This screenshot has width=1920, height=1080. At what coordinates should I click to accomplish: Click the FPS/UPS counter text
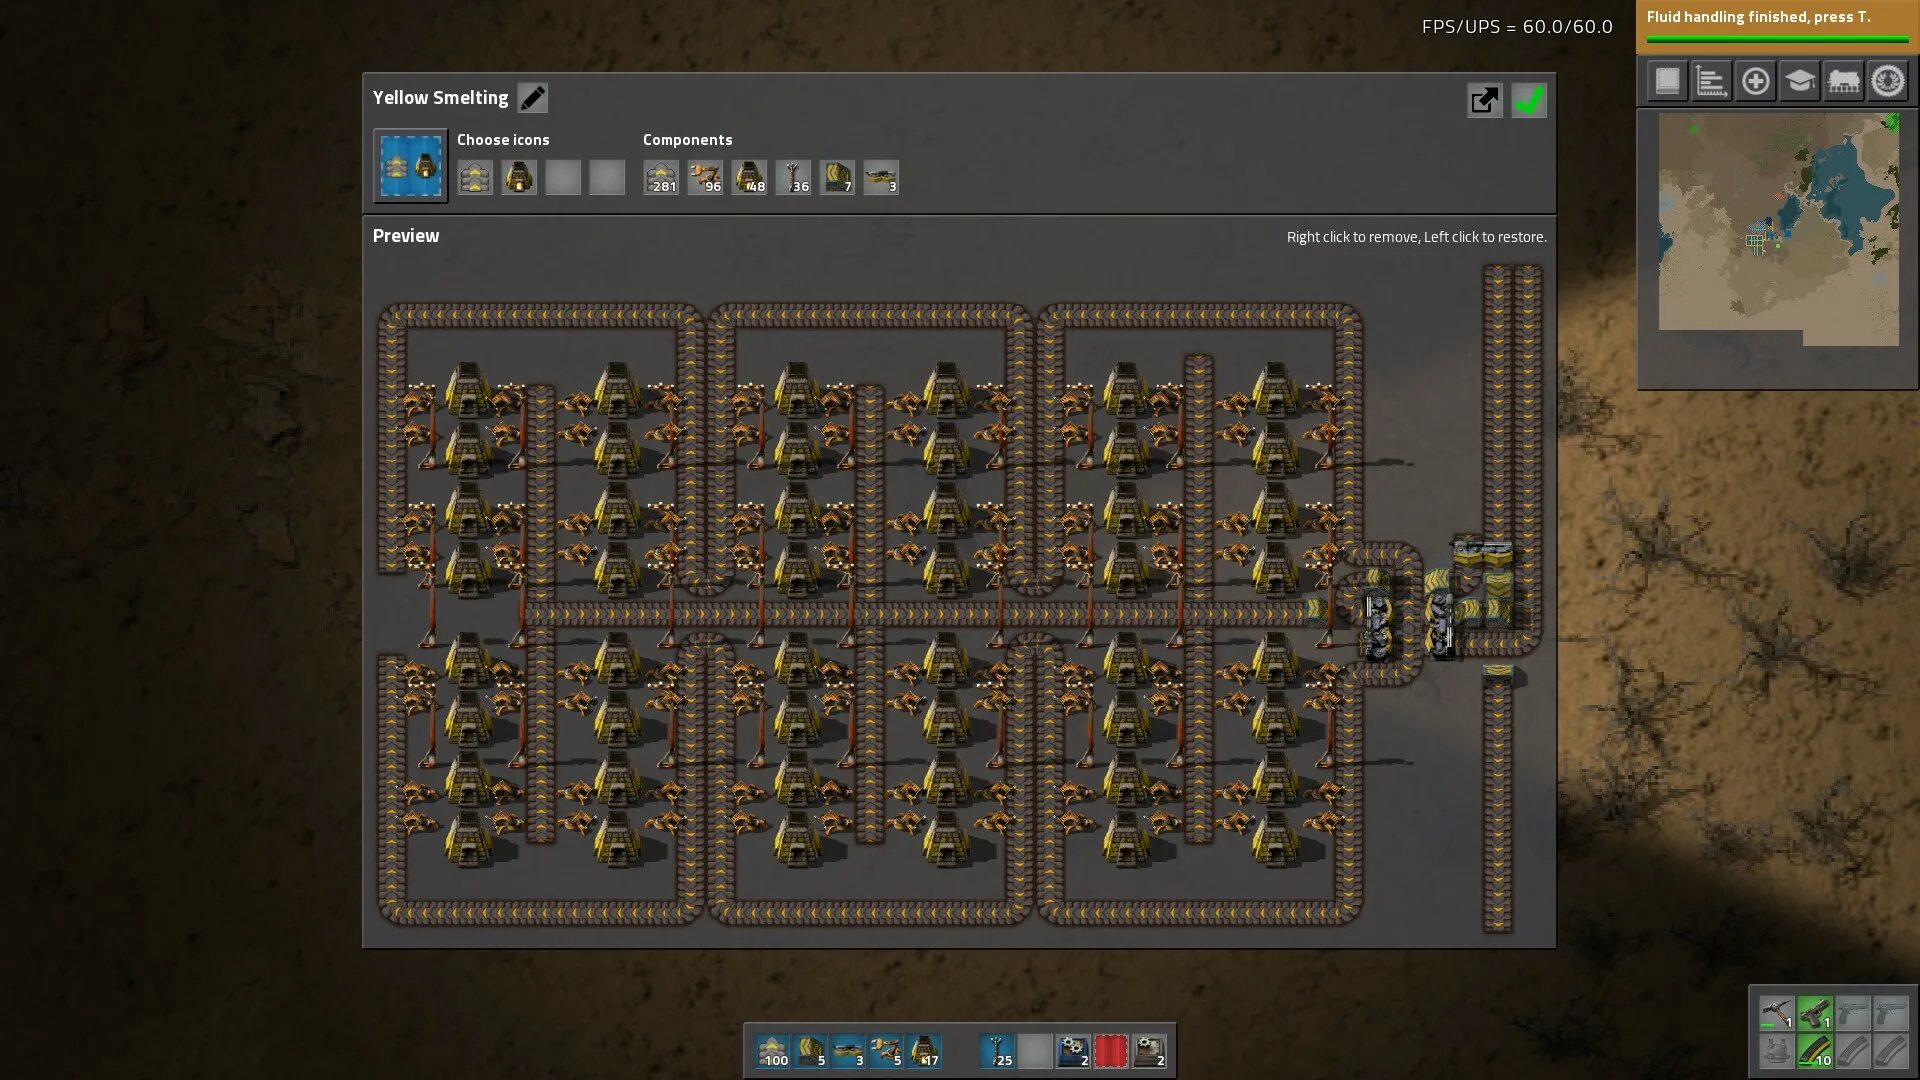pos(1517,27)
